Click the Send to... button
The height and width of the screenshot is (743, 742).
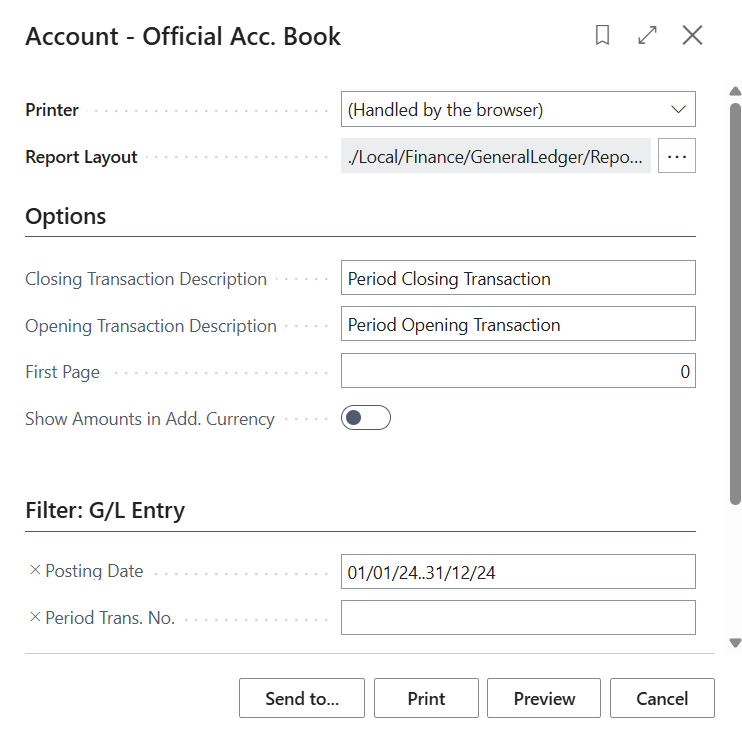(302, 699)
